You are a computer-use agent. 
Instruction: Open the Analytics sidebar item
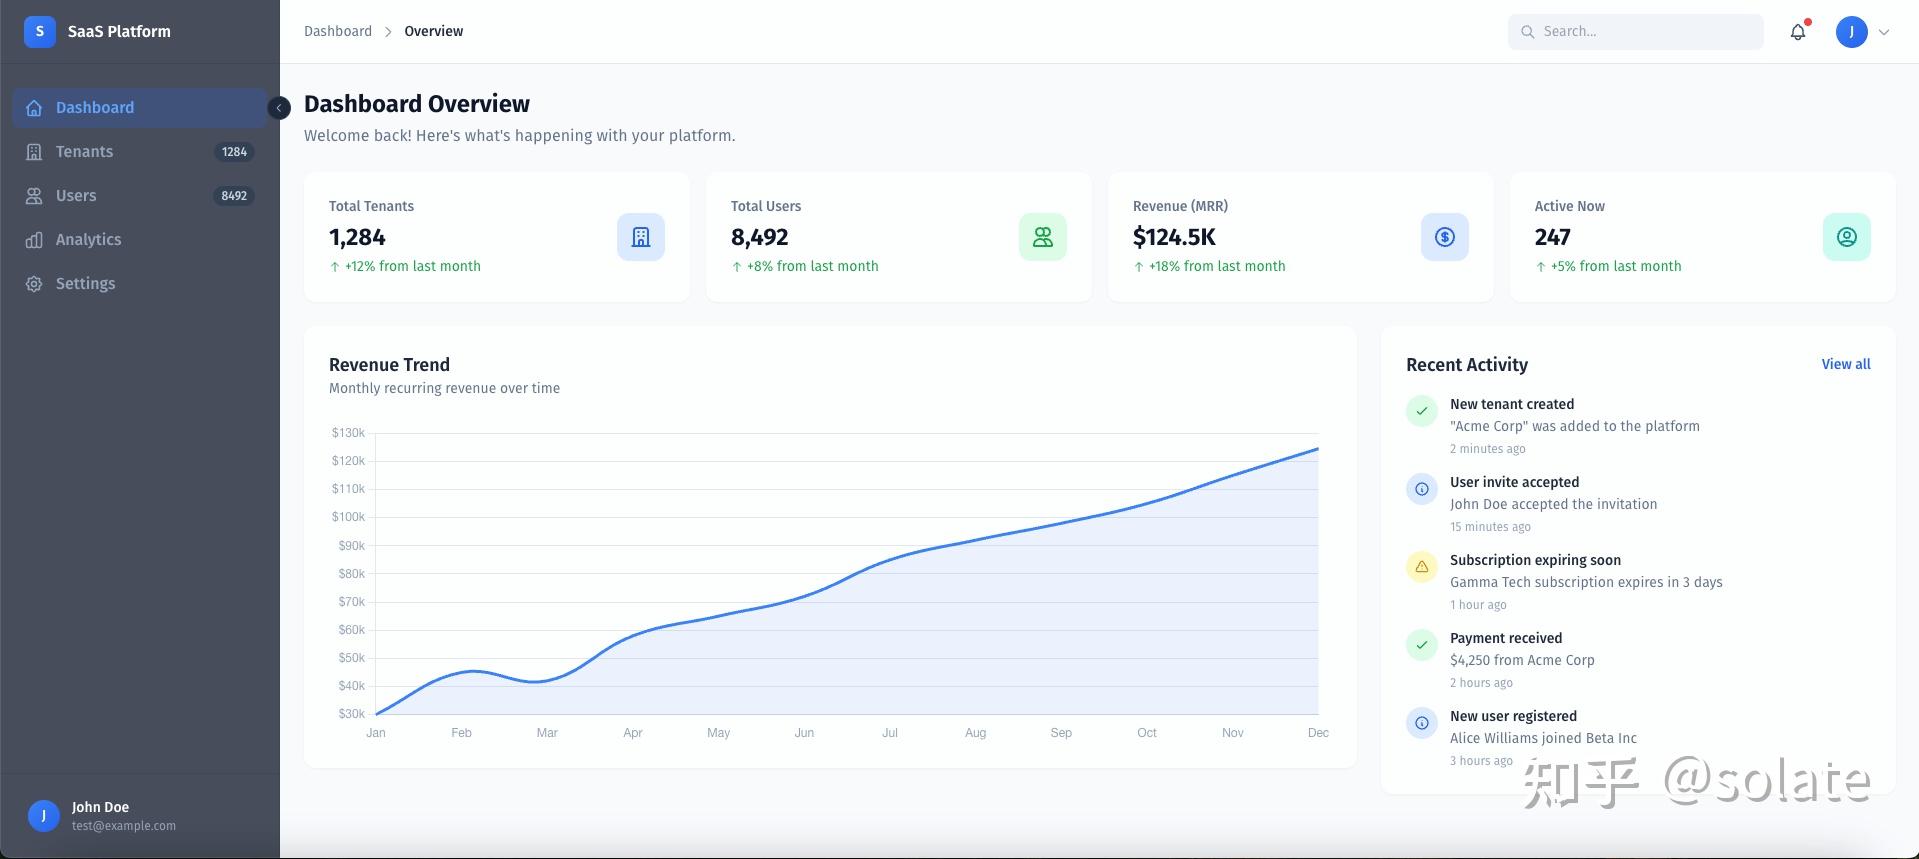139,240
